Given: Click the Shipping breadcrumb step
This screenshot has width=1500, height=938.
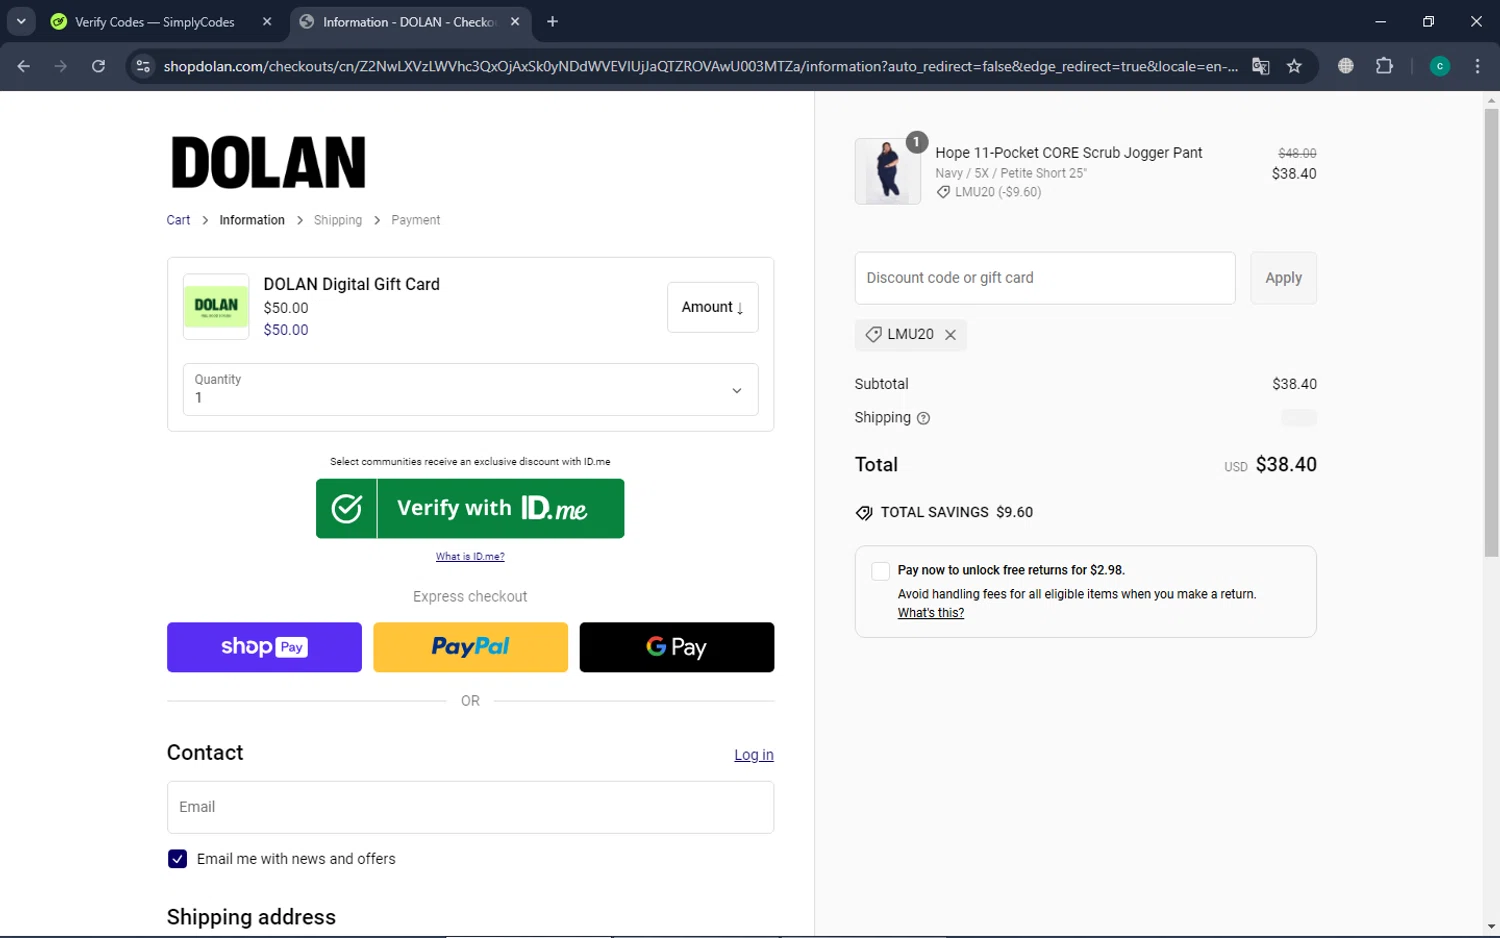Looking at the screenshot, I should [338, 220].
